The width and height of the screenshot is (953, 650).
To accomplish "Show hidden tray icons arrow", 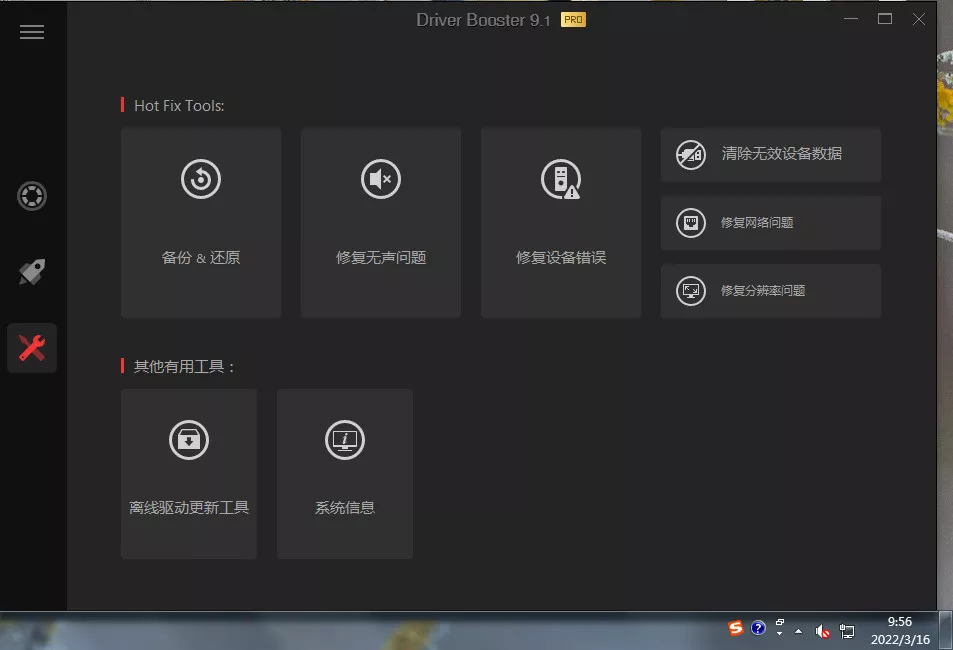I will pos(799,632).
